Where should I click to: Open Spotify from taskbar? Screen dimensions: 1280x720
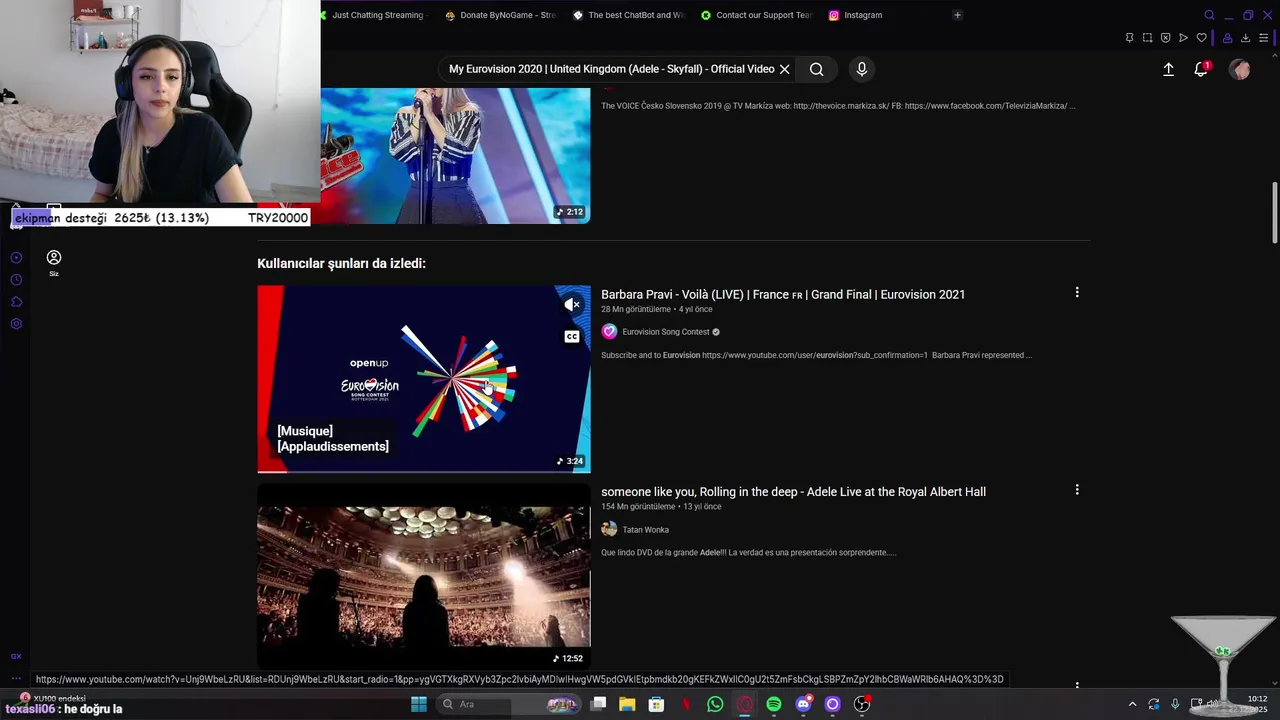pyautogui.click(x=774, y=704)
